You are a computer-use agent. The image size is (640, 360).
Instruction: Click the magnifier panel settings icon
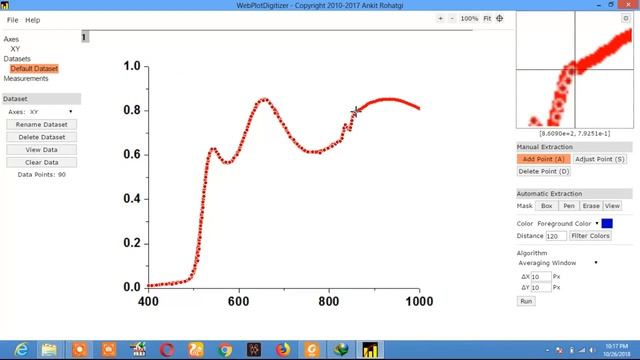[x=626, y=18]
